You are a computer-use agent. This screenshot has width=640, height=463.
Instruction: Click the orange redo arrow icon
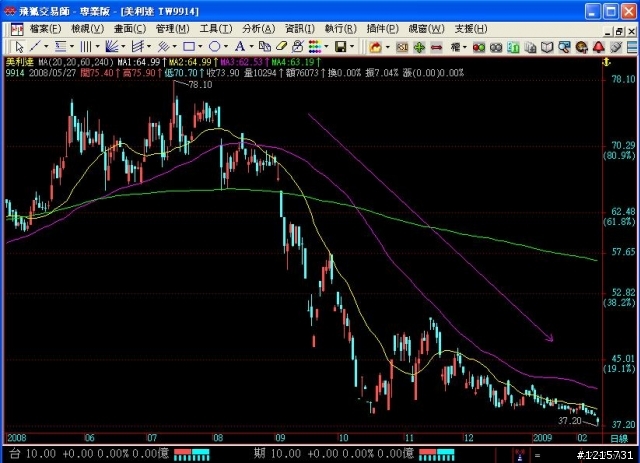tap(375, 47)
